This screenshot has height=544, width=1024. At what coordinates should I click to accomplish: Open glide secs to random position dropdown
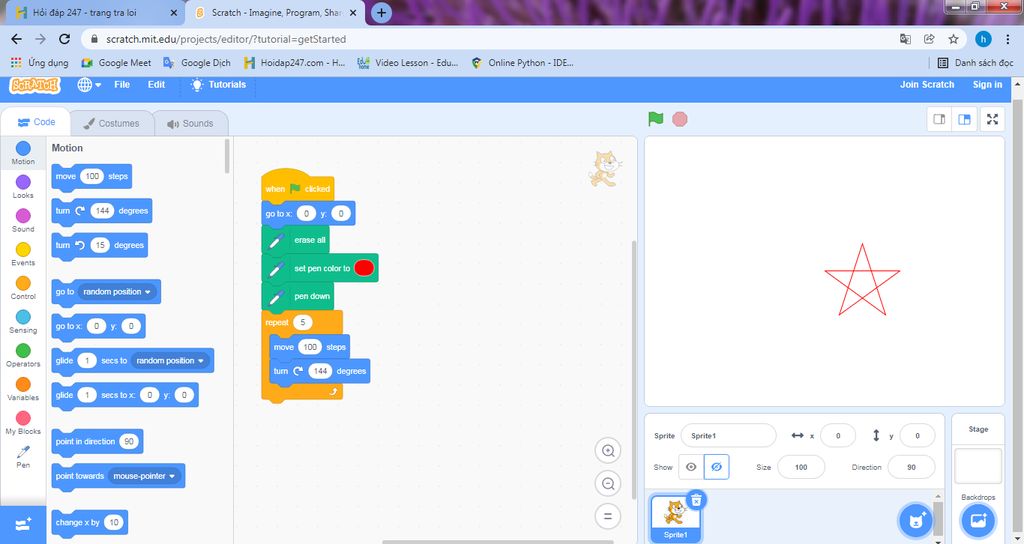tap(170, 360)
